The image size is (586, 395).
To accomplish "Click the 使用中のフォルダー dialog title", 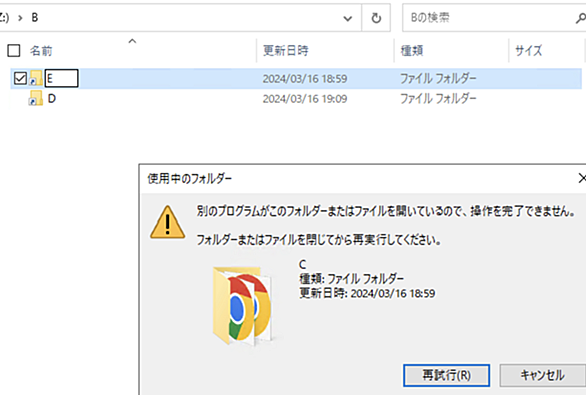I will pos(189,179).
